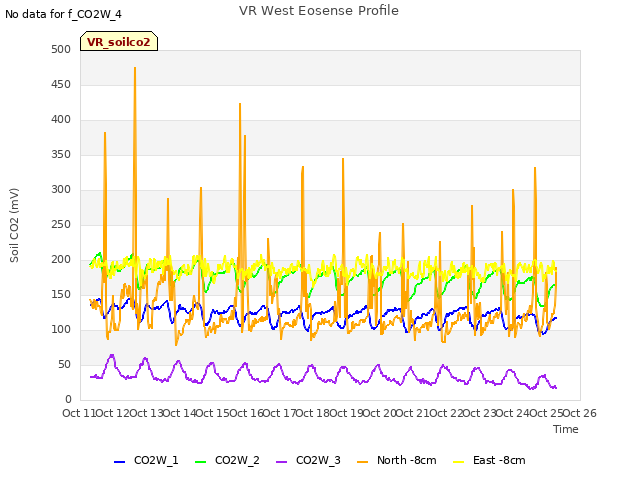Click the Soil CO2 (mV) axis label
Screen dimensions: 640x480
click(14, 225)
